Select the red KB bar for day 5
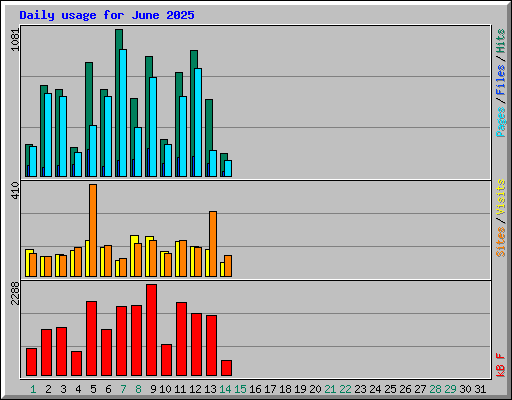512x400 pixels. [x=91, y=339]
